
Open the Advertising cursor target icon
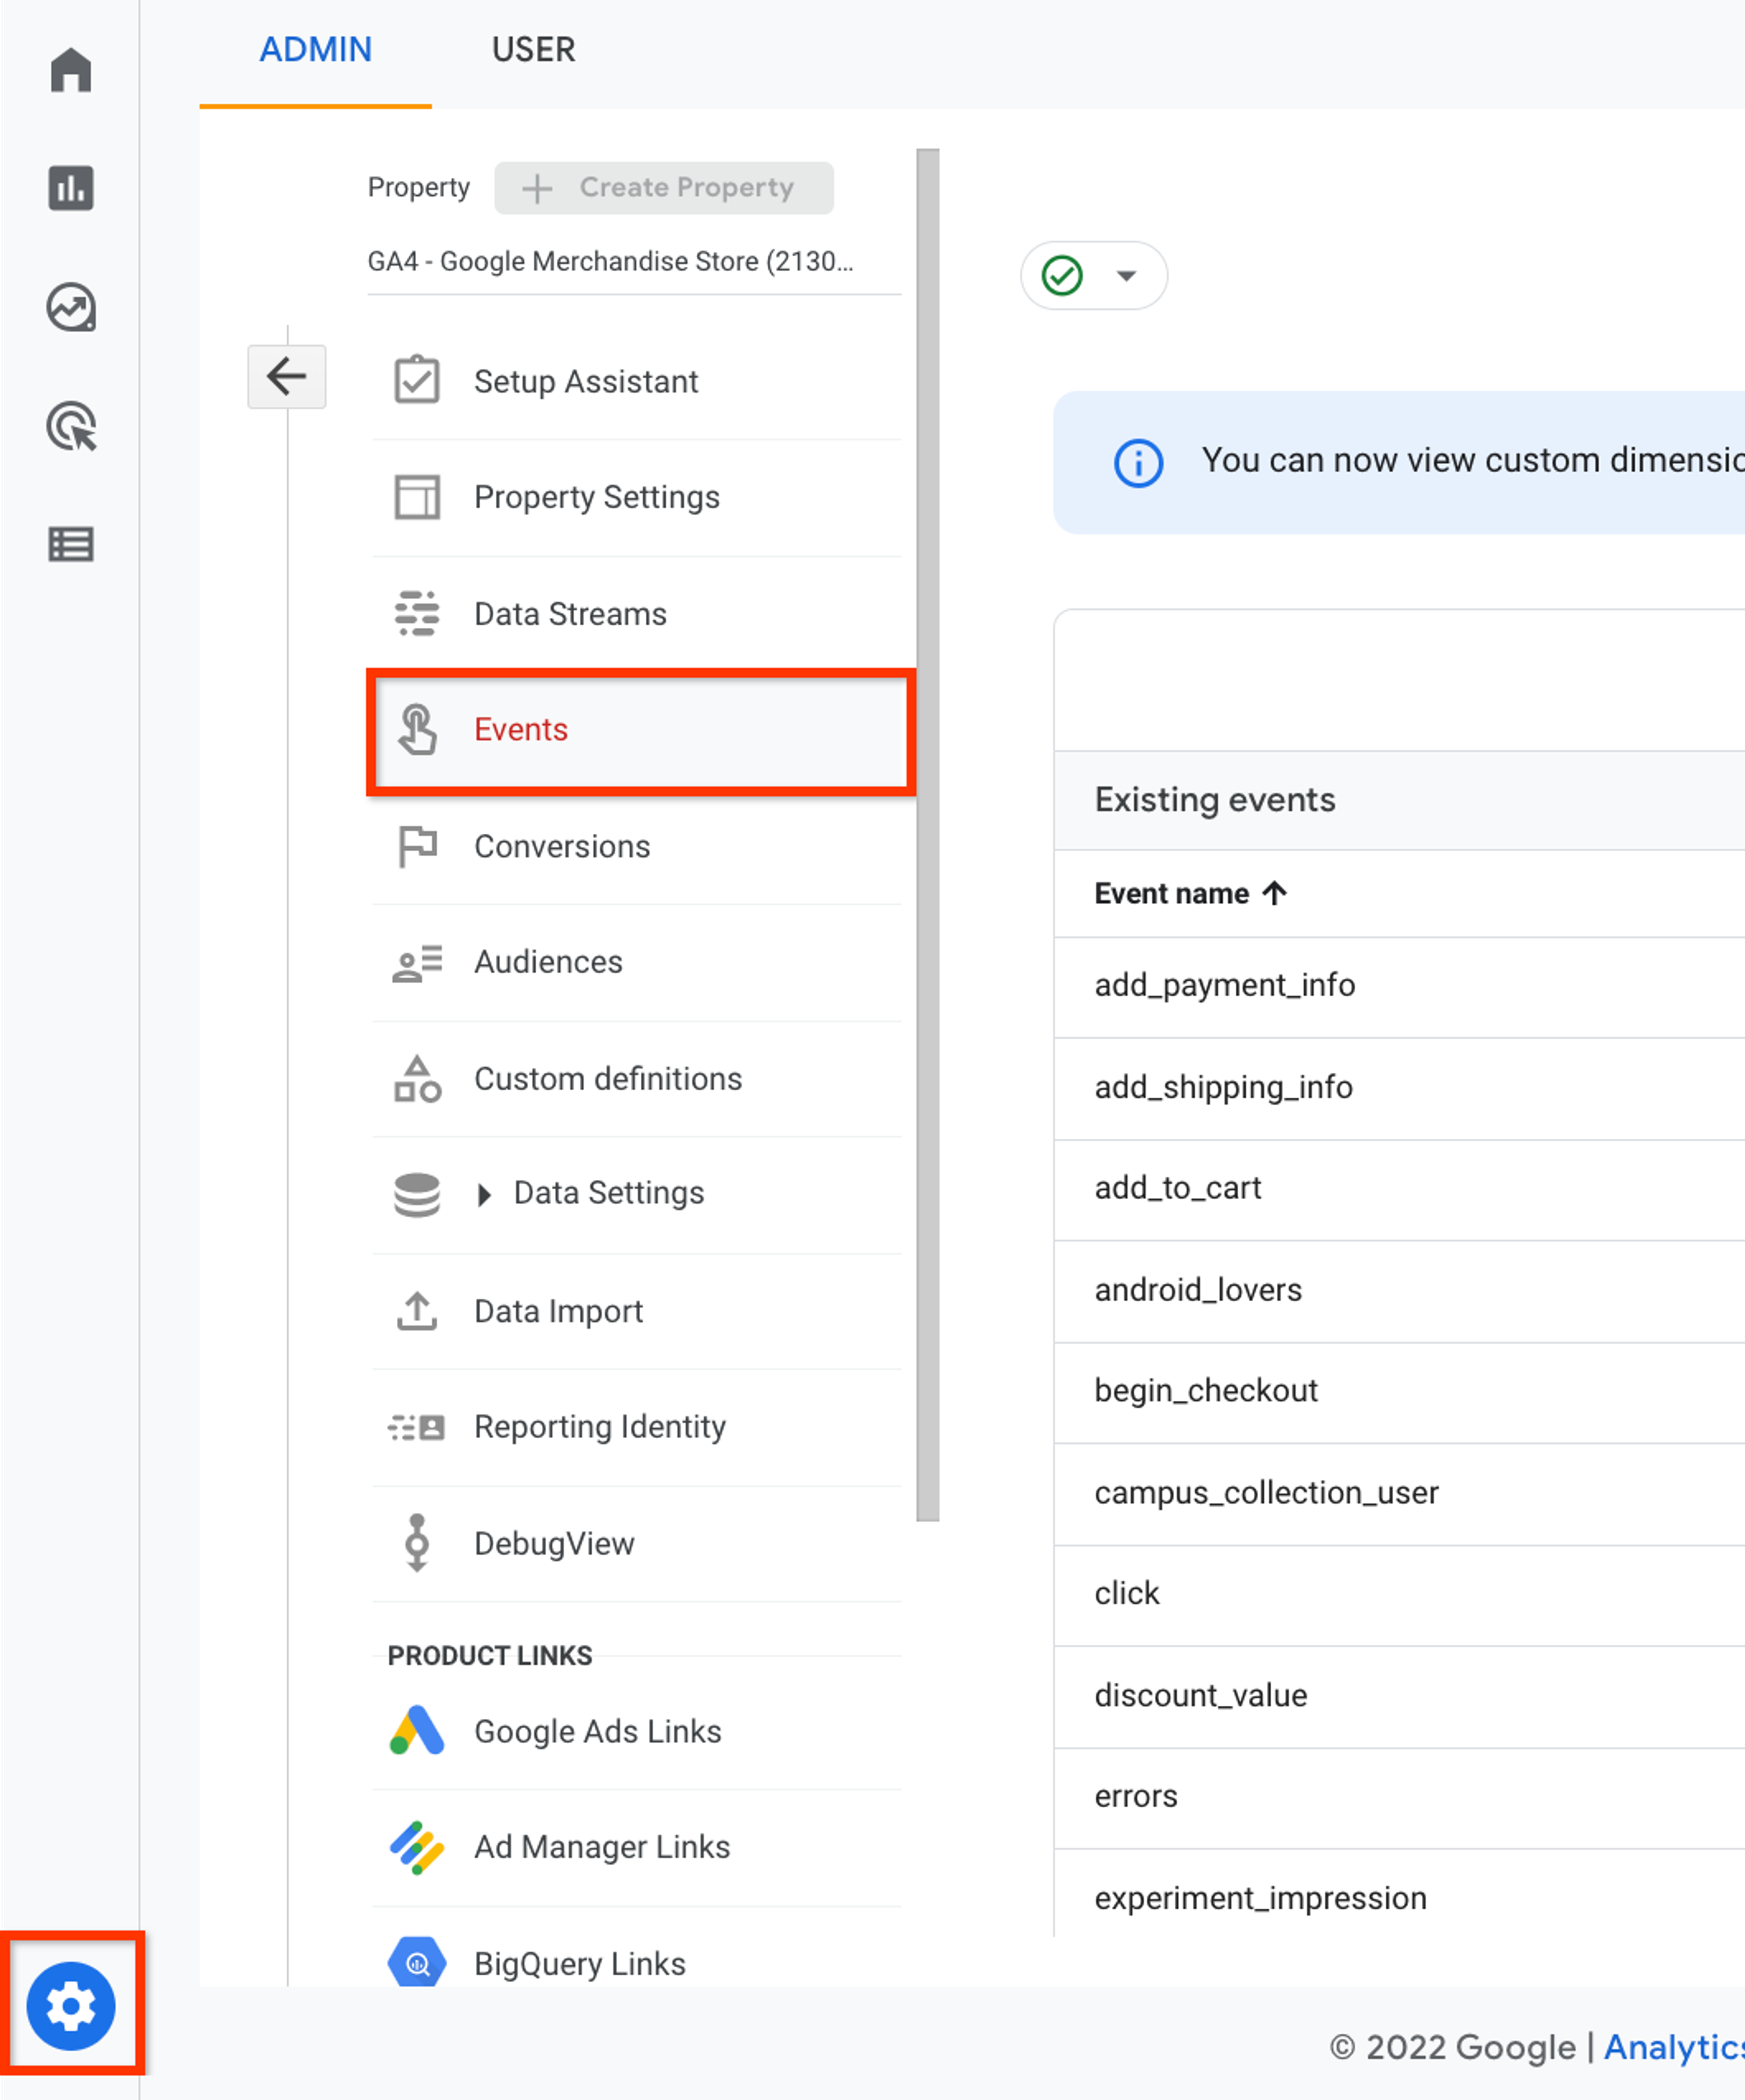[71, 427]
